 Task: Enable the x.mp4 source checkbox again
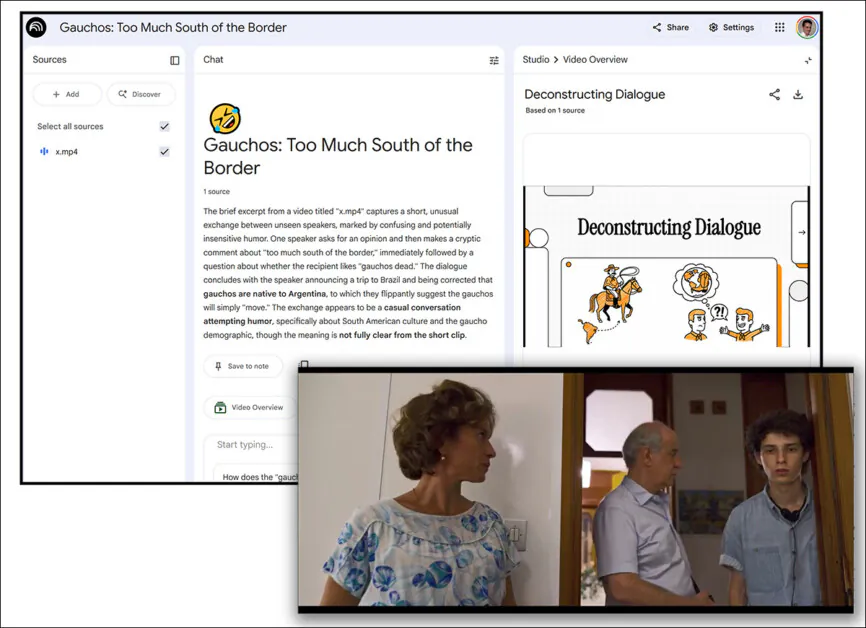(x=165, y=151)
